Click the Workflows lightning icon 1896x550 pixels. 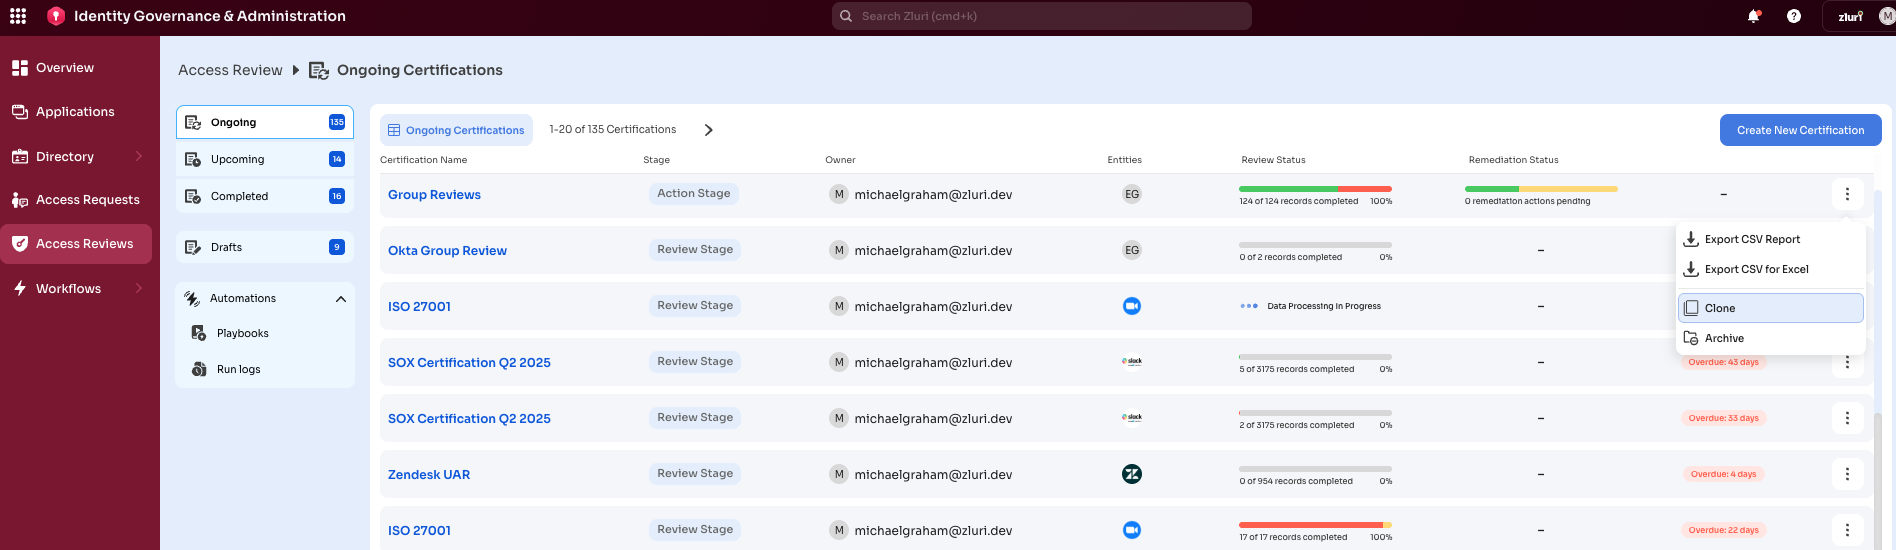(20, 288)
